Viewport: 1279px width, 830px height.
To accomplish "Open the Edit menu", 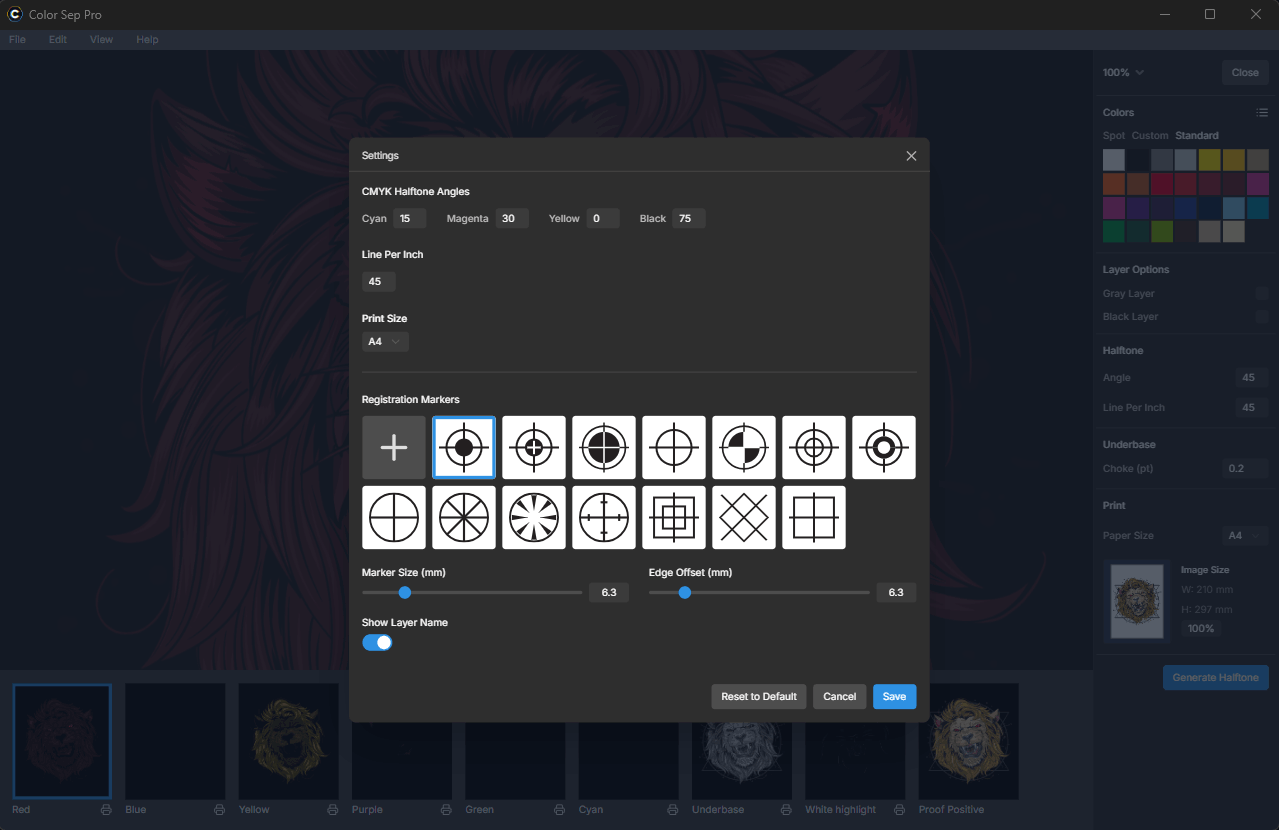I will 58,40.
